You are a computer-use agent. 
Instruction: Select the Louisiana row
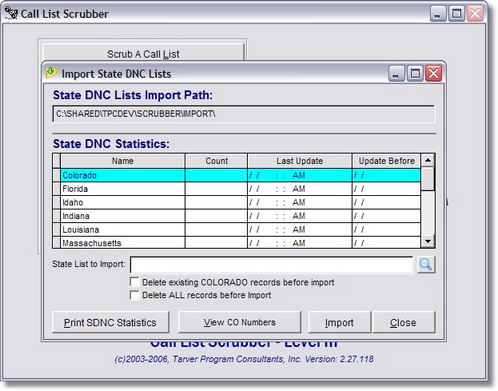pos(237,230)
